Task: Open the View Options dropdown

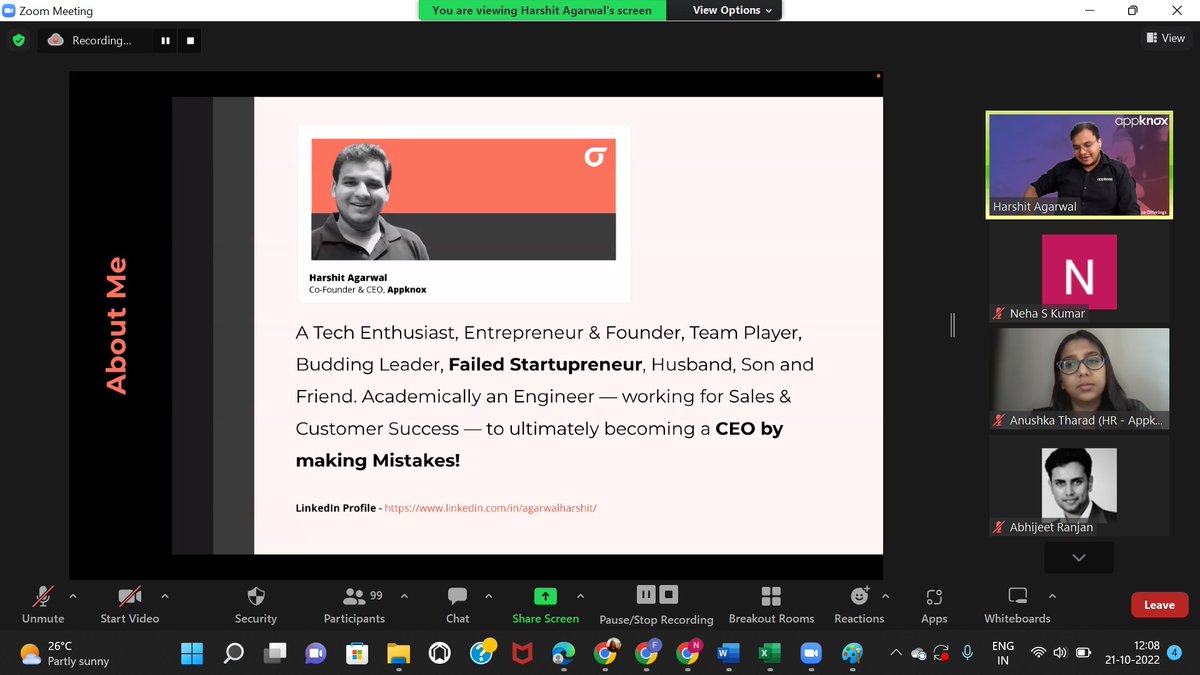Action: point(732,10)
